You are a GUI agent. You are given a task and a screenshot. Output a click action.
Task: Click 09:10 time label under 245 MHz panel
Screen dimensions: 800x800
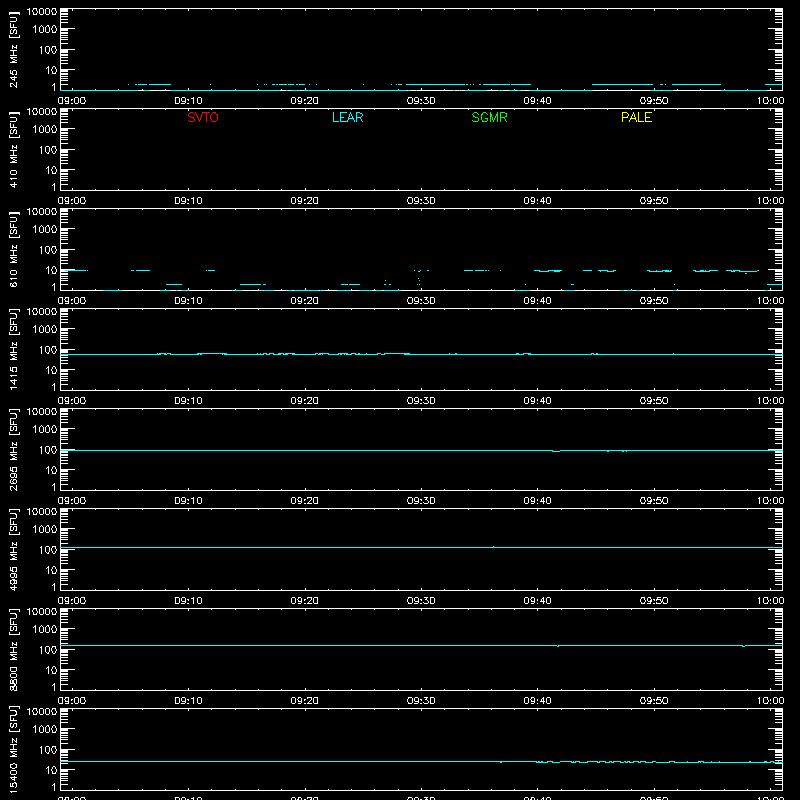pos(188,101)
